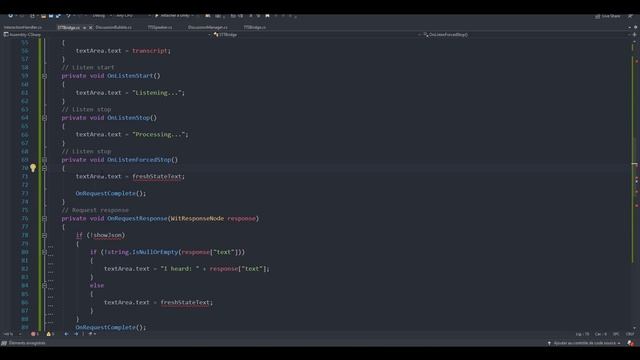The height and width of the screenshot is (360, 640).
Task: Select the active STTBridge.cs tab
Action: tap(69, 27)
